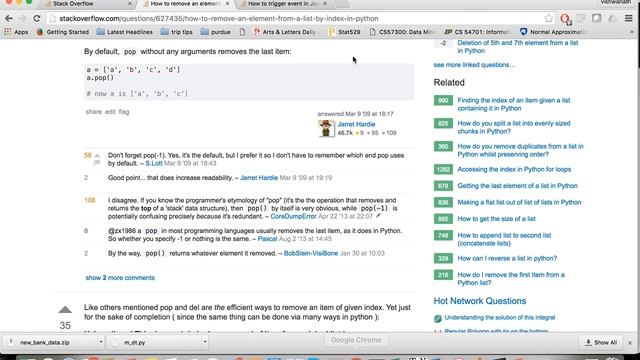Viewport: 640px width, 360px height.
Task: Click Show All downloads button
Action: tap(601, 342)
